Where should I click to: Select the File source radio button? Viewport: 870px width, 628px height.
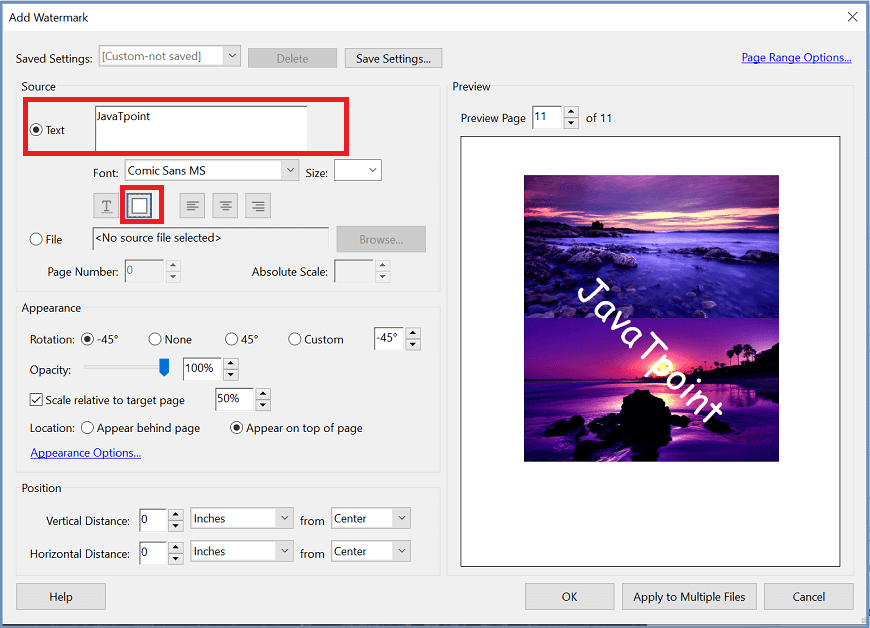(36, 239)
